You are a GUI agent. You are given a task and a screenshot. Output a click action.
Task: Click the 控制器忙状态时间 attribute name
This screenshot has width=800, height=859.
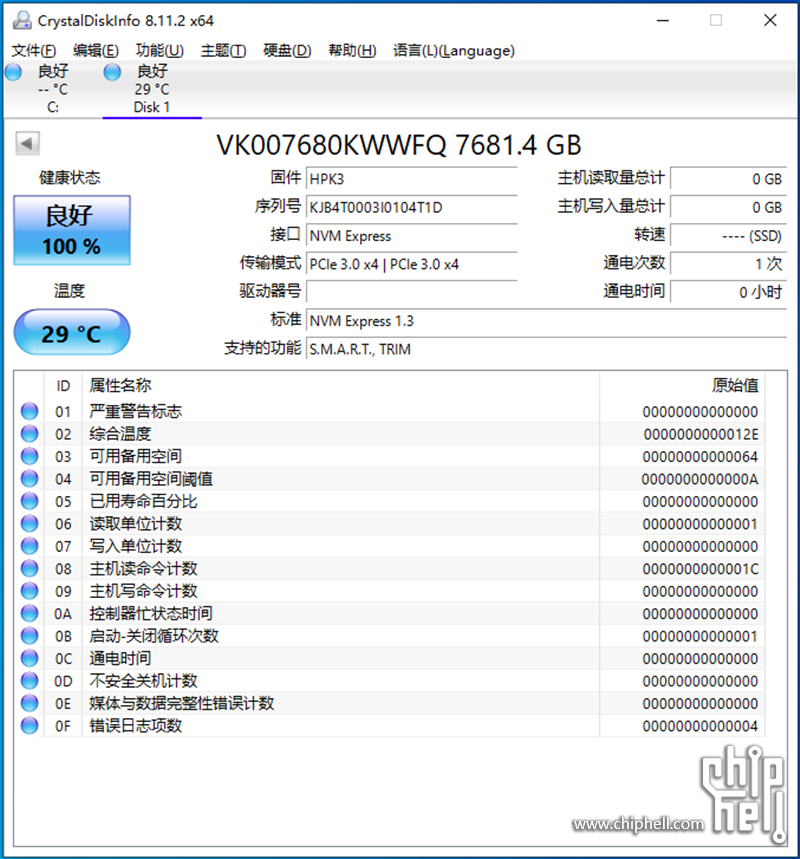click(x=151, y=614)
